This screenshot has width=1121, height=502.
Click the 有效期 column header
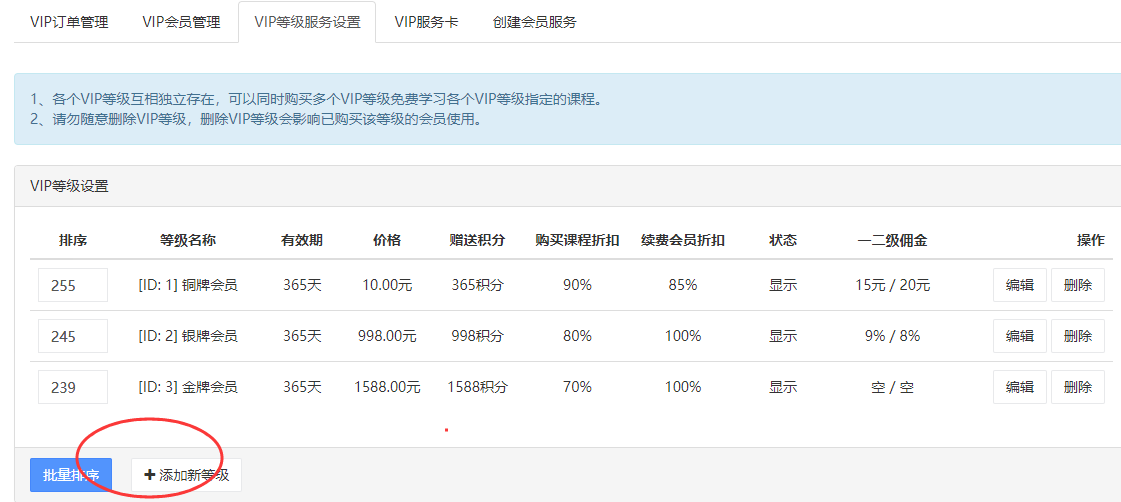302,240
